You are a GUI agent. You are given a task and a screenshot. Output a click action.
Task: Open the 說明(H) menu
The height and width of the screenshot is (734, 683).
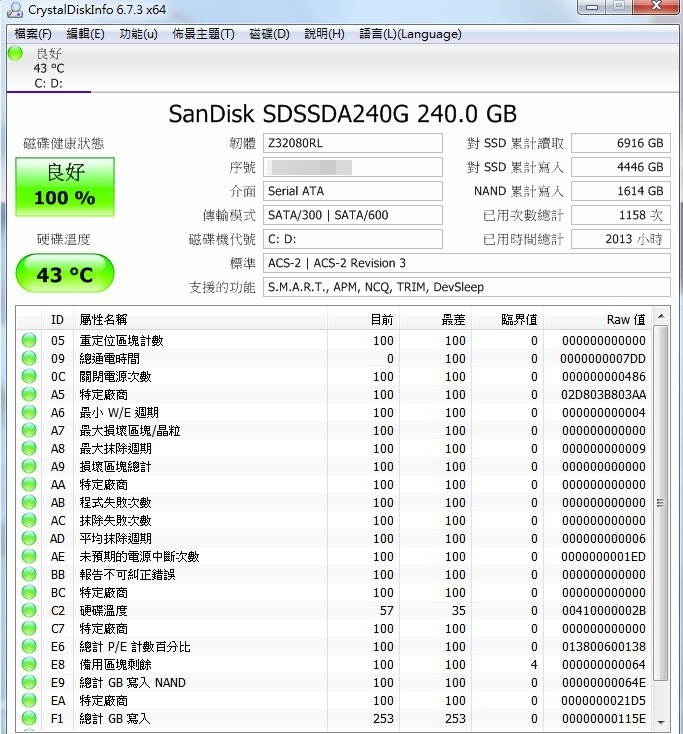coord(324,34)
